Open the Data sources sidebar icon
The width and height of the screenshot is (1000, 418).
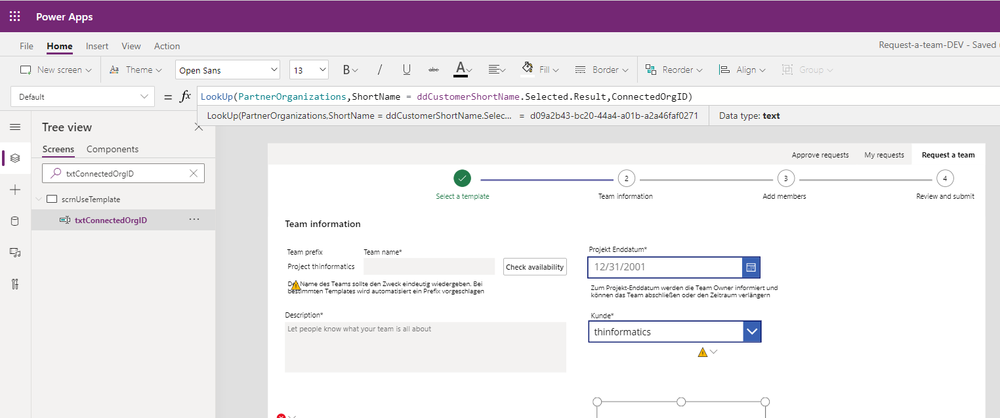[x=15, y=221]
